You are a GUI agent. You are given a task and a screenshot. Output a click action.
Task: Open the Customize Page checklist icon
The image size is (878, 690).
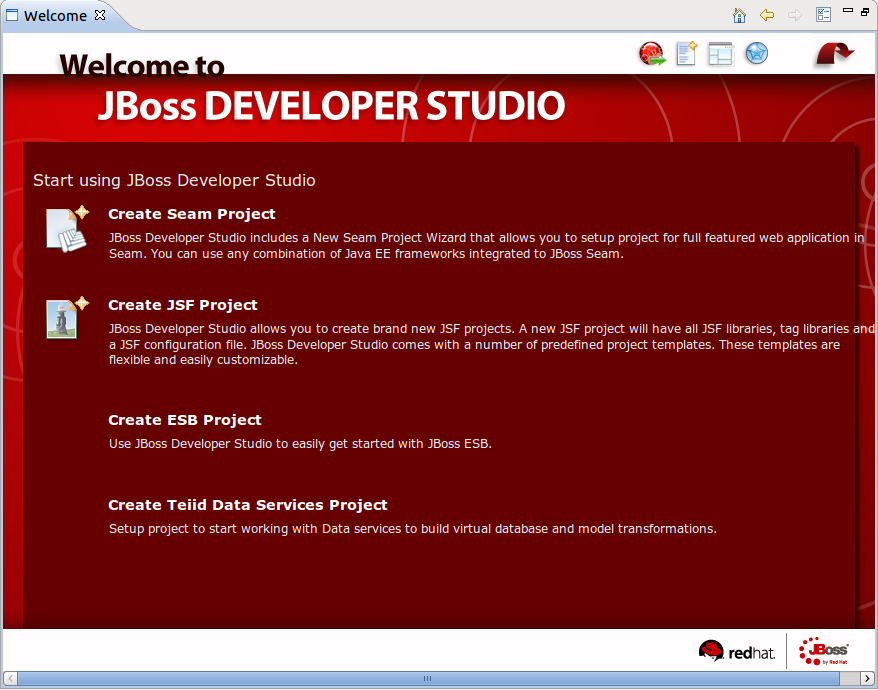823,15
